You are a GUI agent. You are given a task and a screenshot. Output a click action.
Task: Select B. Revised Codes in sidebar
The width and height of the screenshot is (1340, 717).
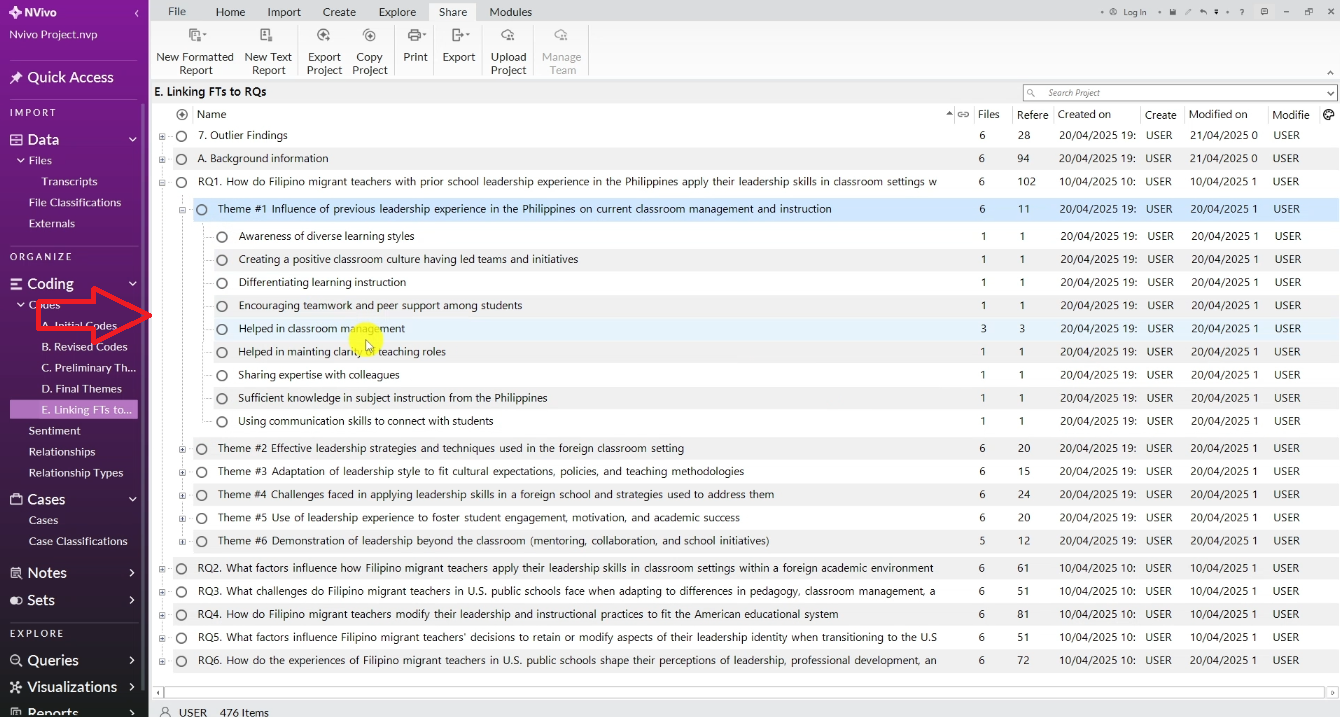point(84,347)
